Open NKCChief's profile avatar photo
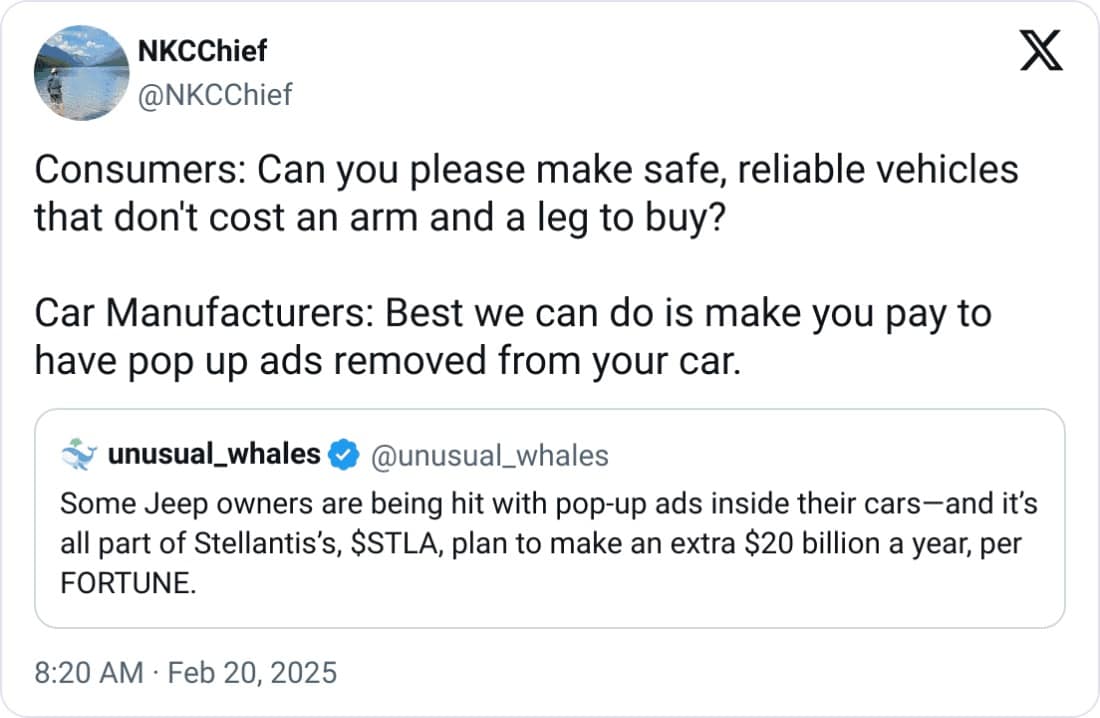1100x718 pixels. (x=80, y=73)
